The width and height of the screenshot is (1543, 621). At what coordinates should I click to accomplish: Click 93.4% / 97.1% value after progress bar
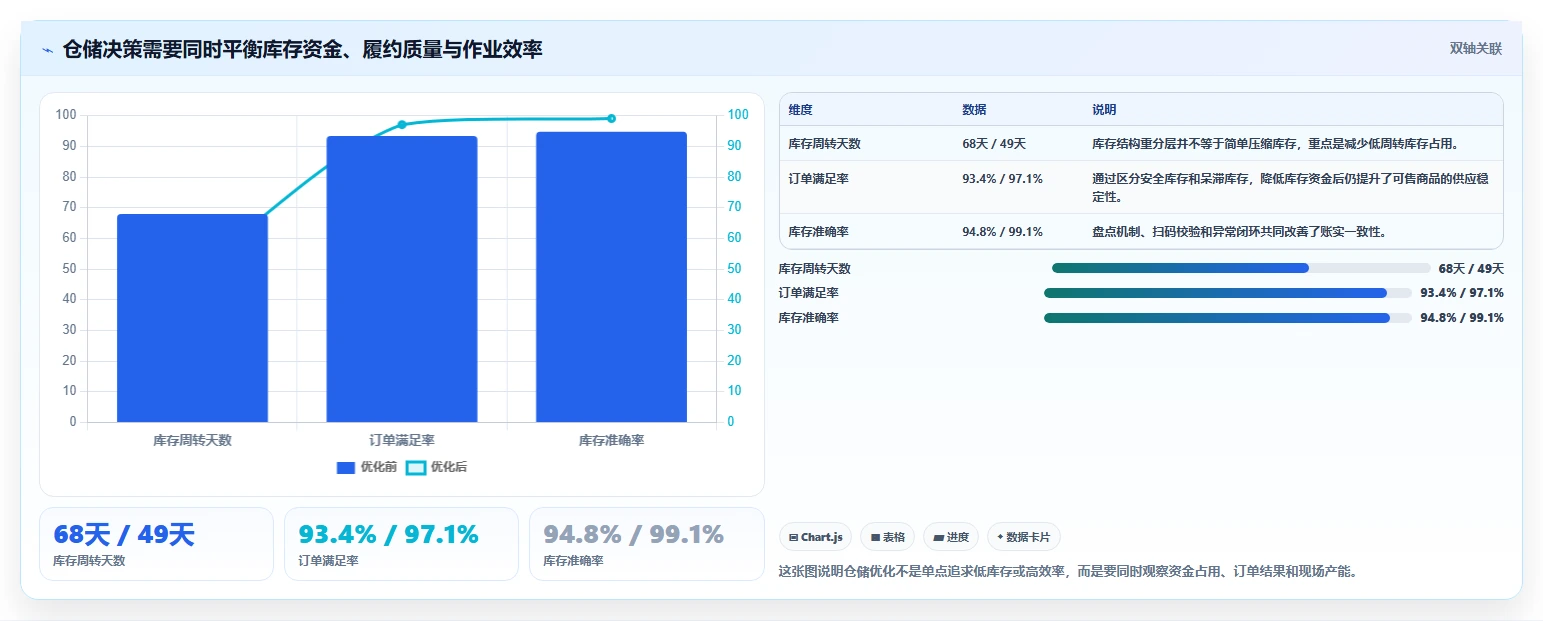(x=1462, y=293)
